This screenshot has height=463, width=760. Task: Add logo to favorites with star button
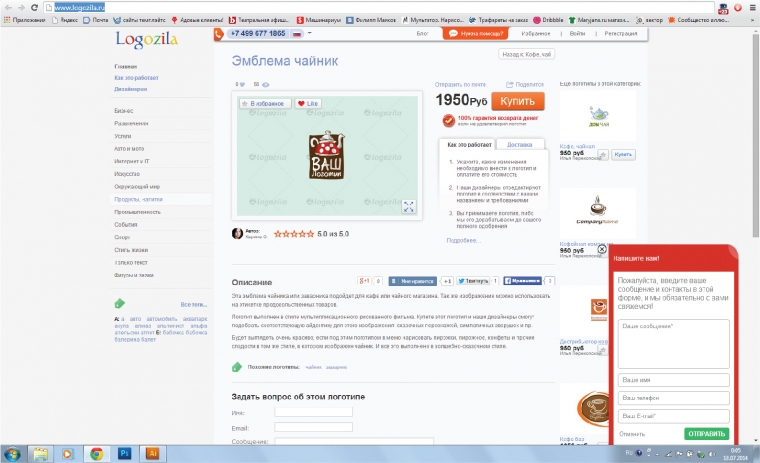click(261, 103)
